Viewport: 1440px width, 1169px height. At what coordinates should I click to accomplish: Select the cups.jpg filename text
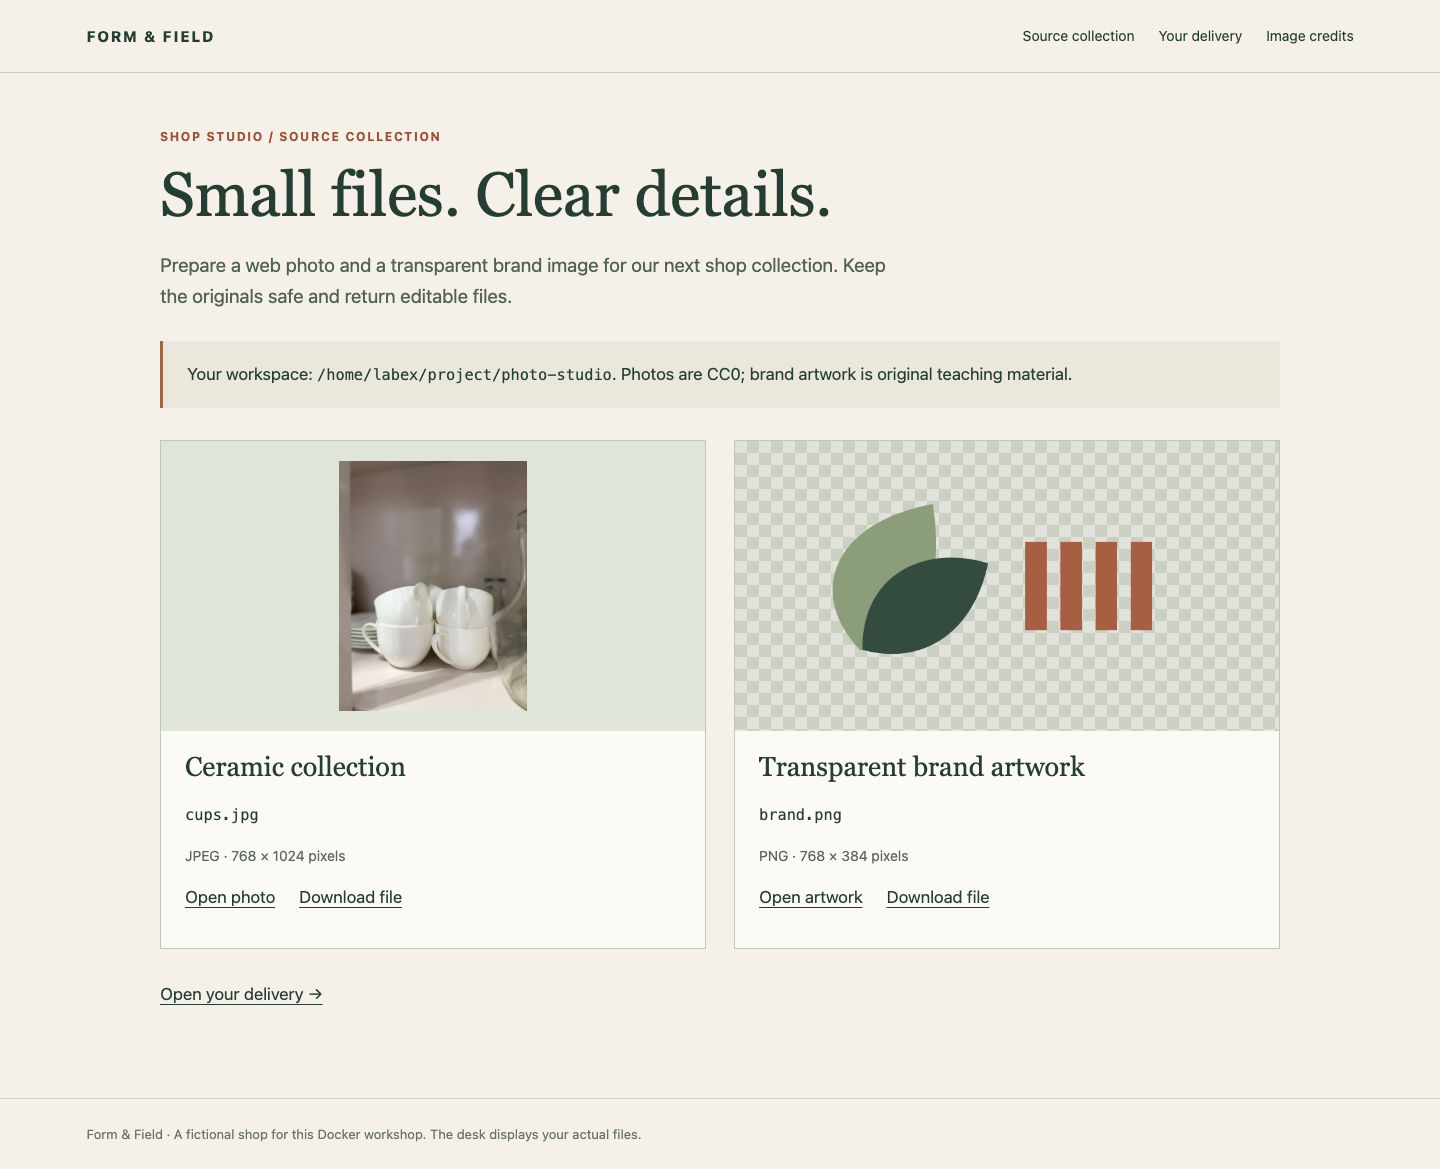pos(222,815)
